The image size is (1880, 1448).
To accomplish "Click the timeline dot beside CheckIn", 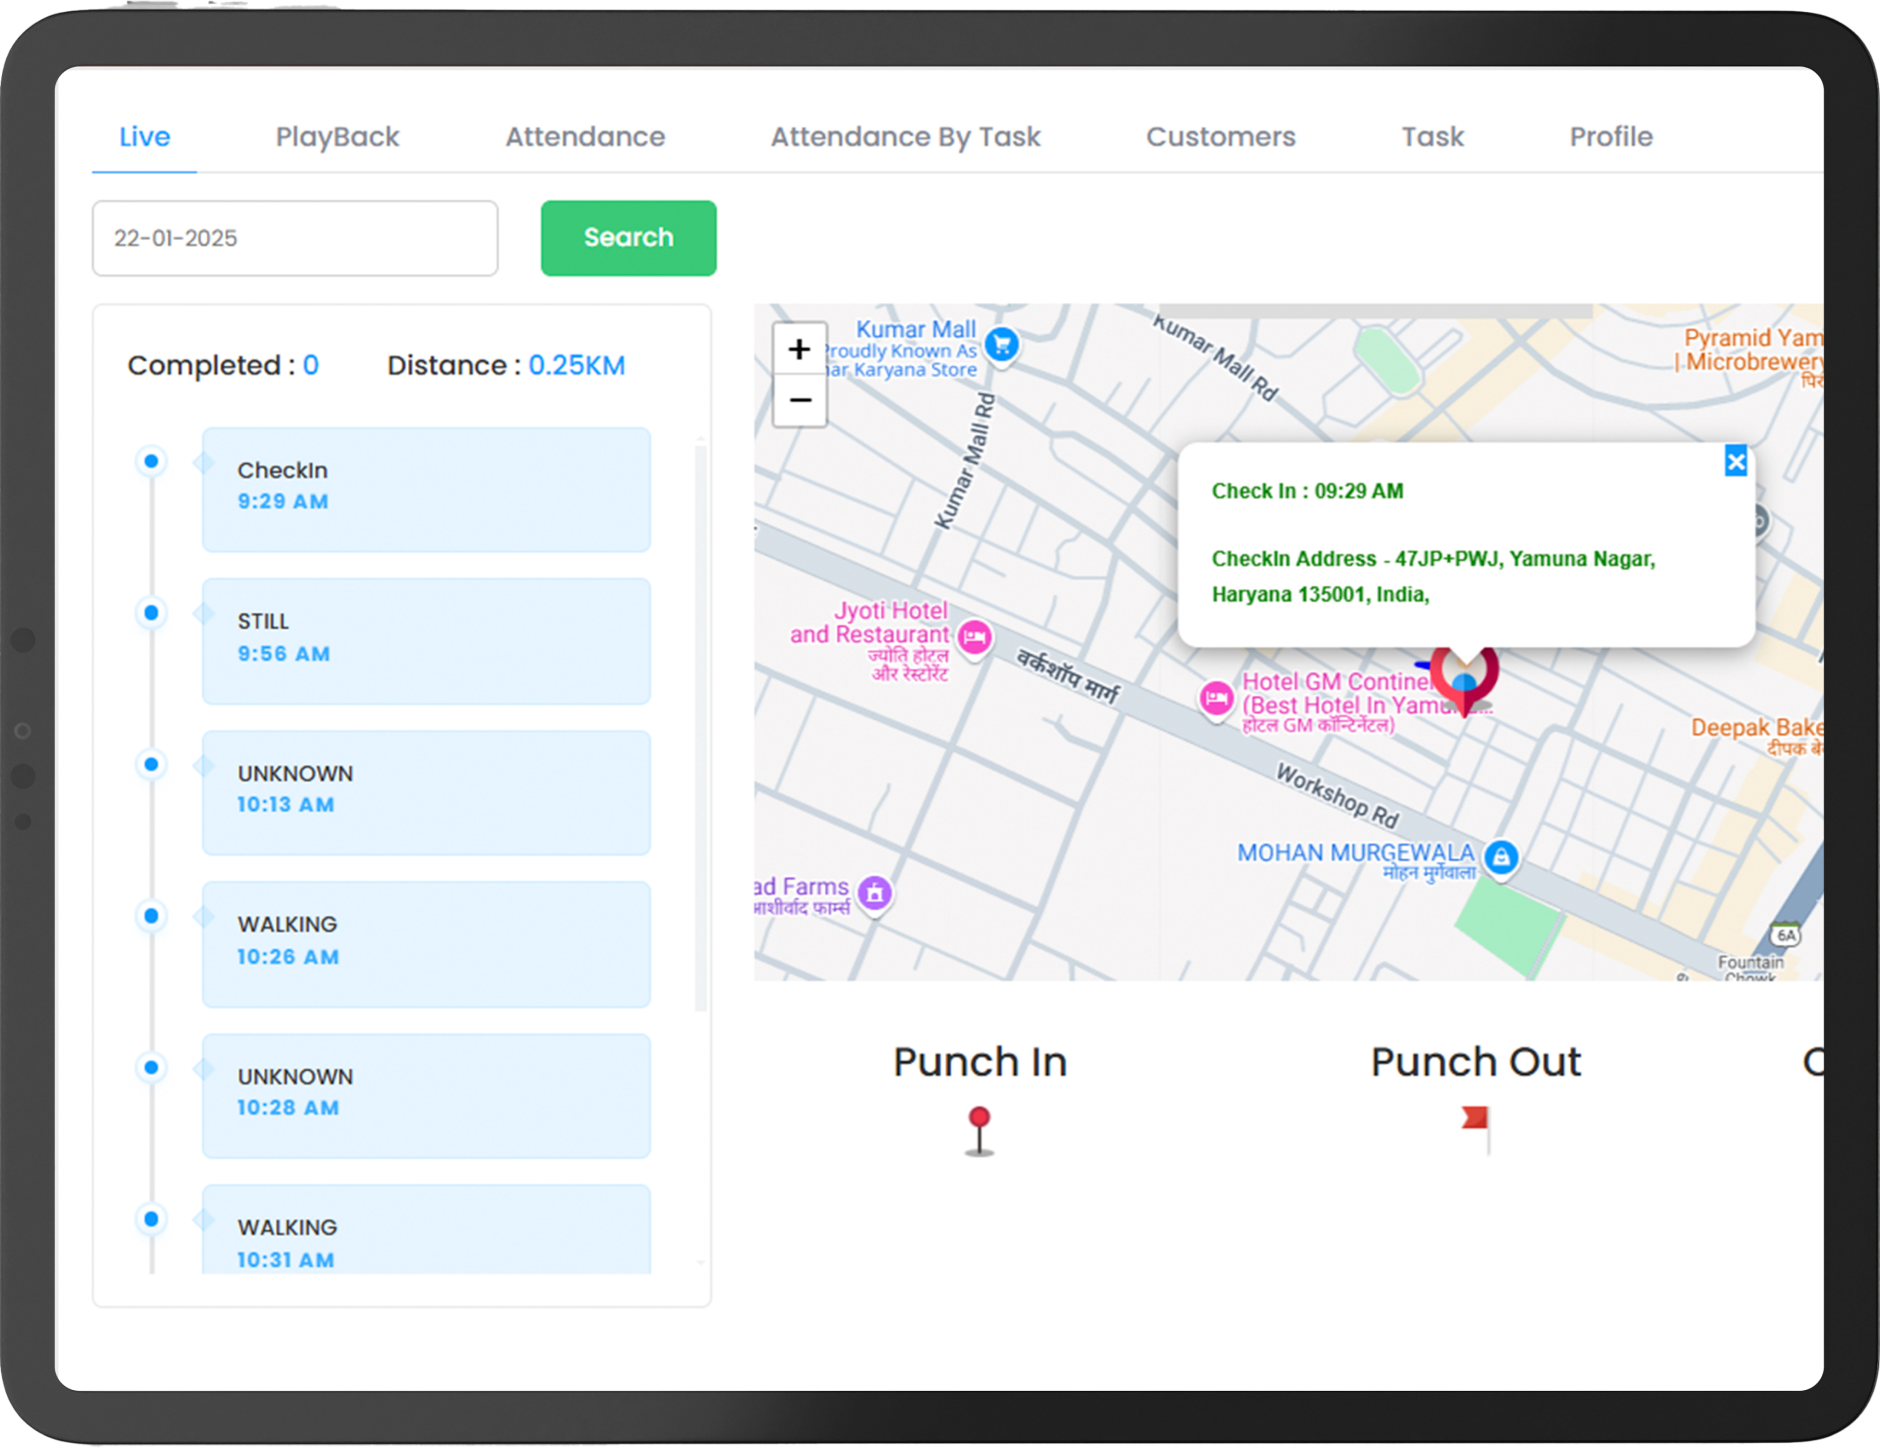I will click(x=151, y=461).
